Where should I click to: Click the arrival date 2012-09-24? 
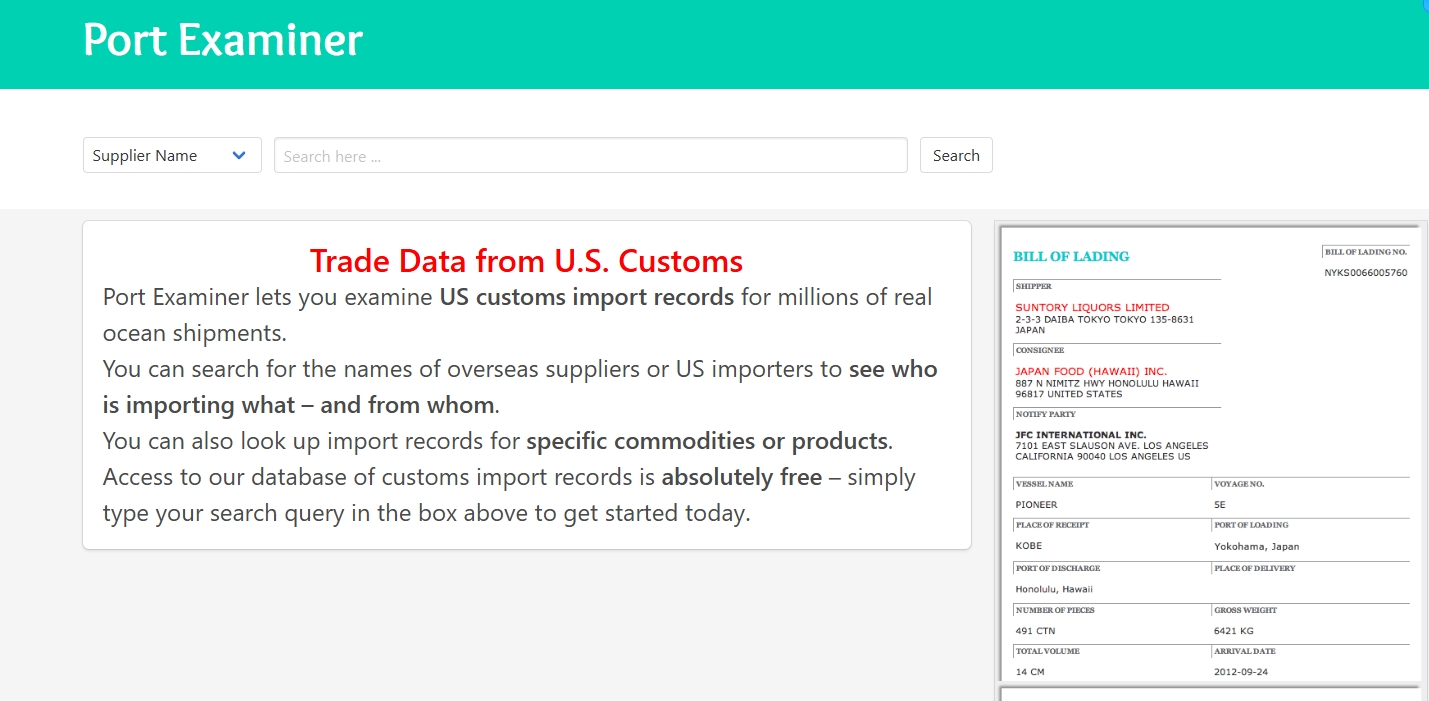click(x=1240, y=672)
